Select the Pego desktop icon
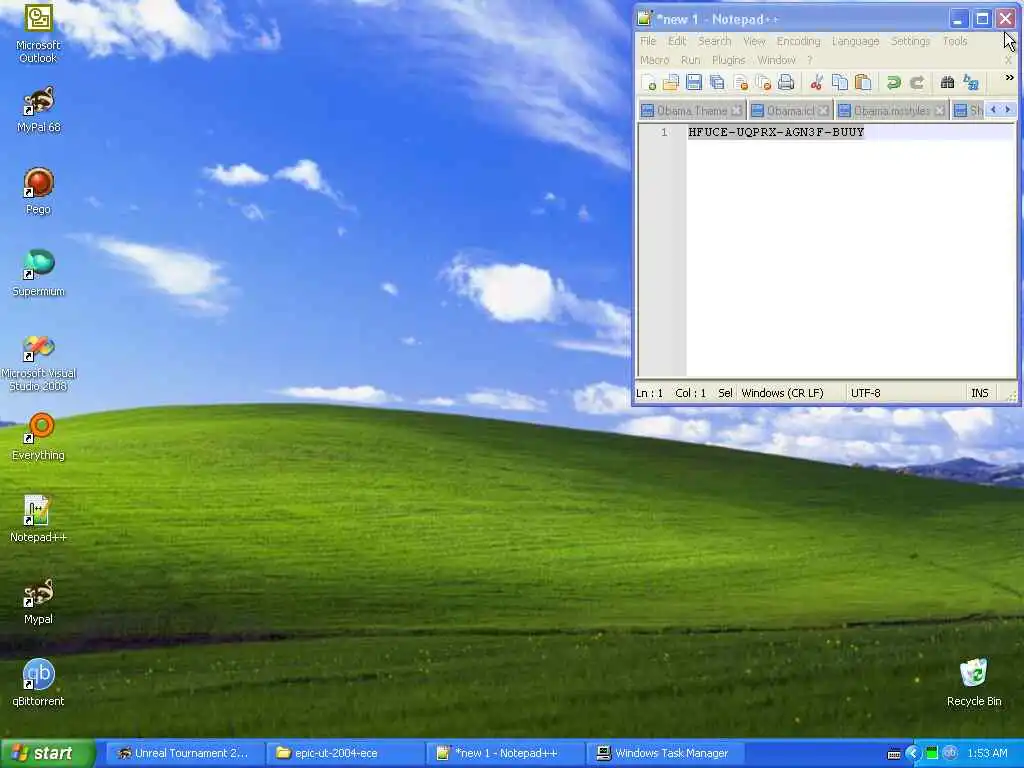The width and height of the screenshot is (1024, 768). click(38, 191)
